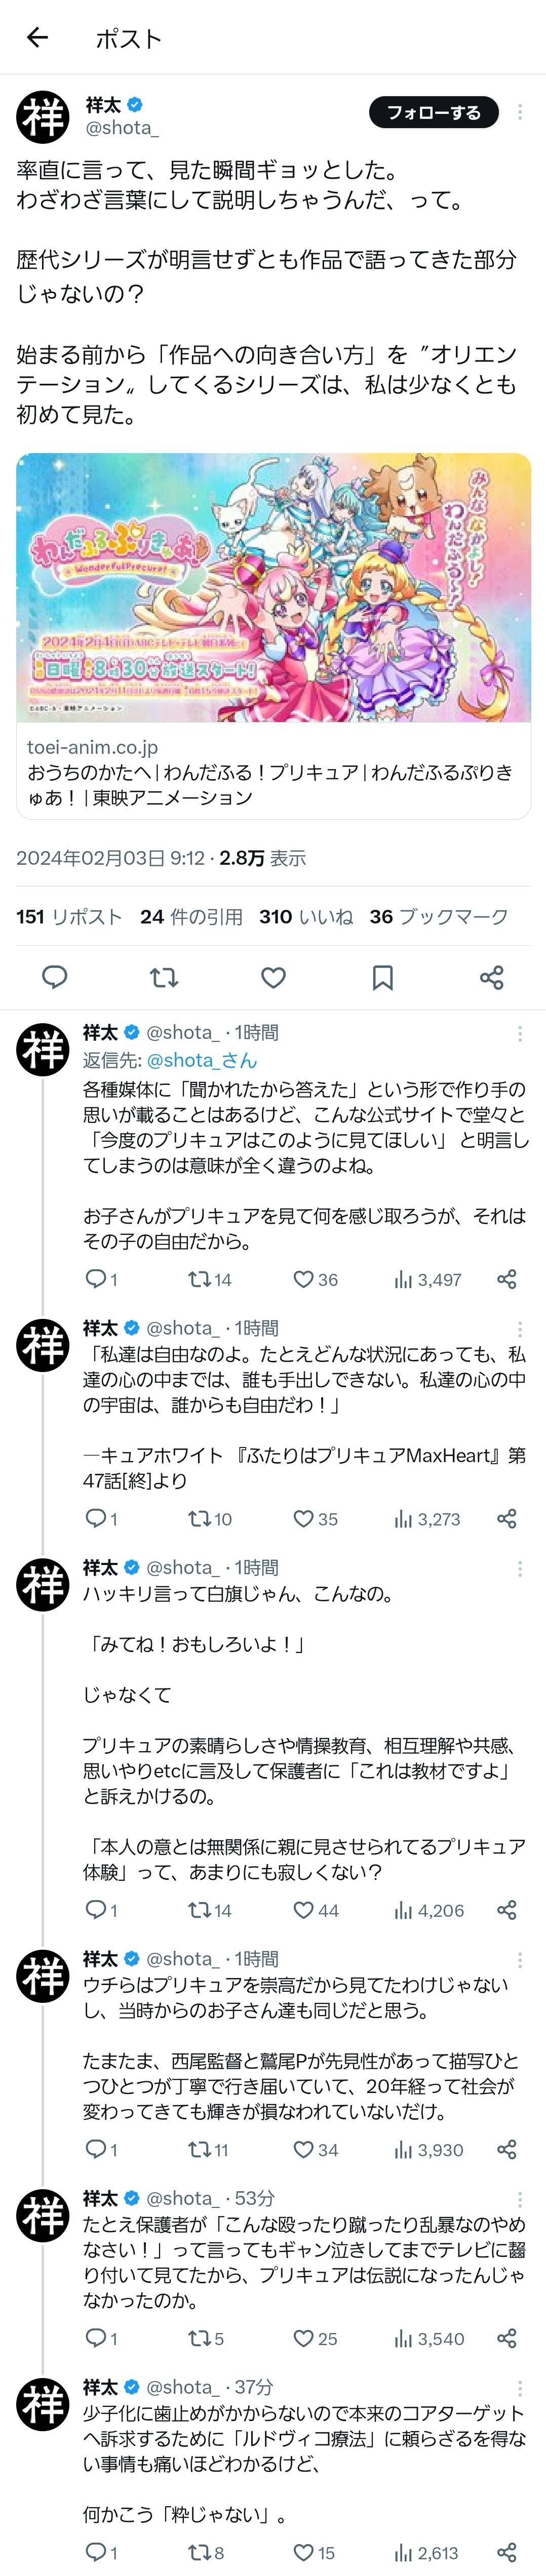Click the フォローする follow button
546x2576 pixels.
pos(433,113)
